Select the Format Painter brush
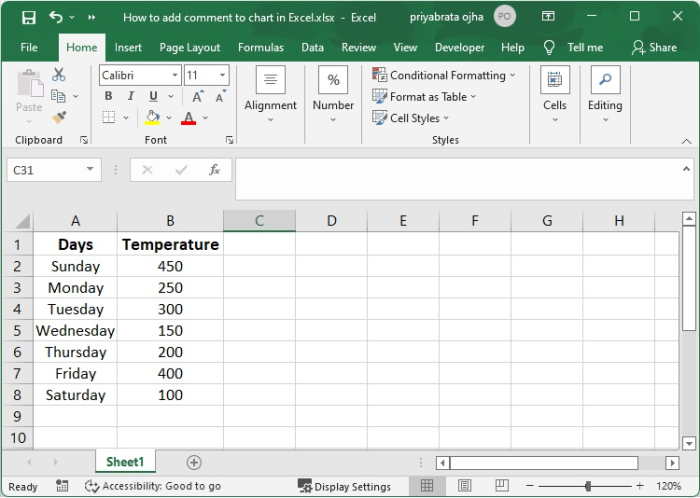The image size is (700, 498). click(x=59, y=117)
